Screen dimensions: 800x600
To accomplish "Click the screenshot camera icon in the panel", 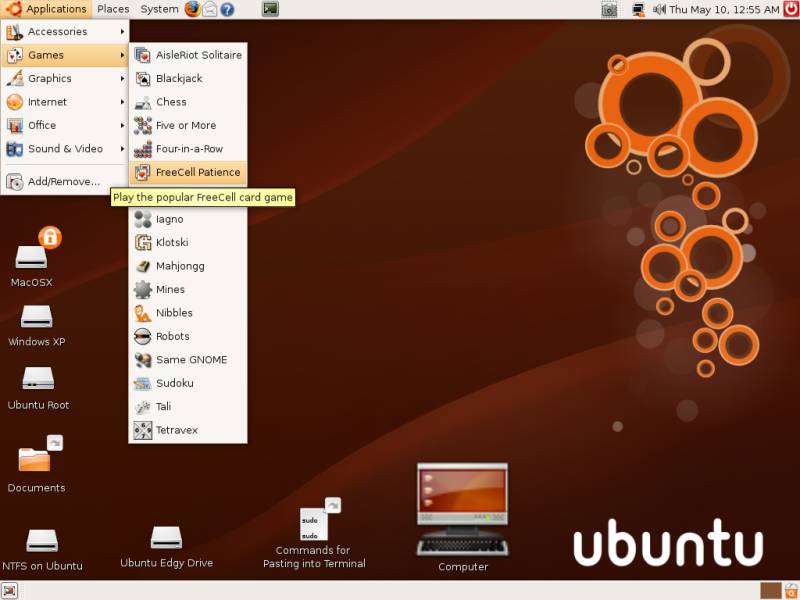I will pos(609,9).
